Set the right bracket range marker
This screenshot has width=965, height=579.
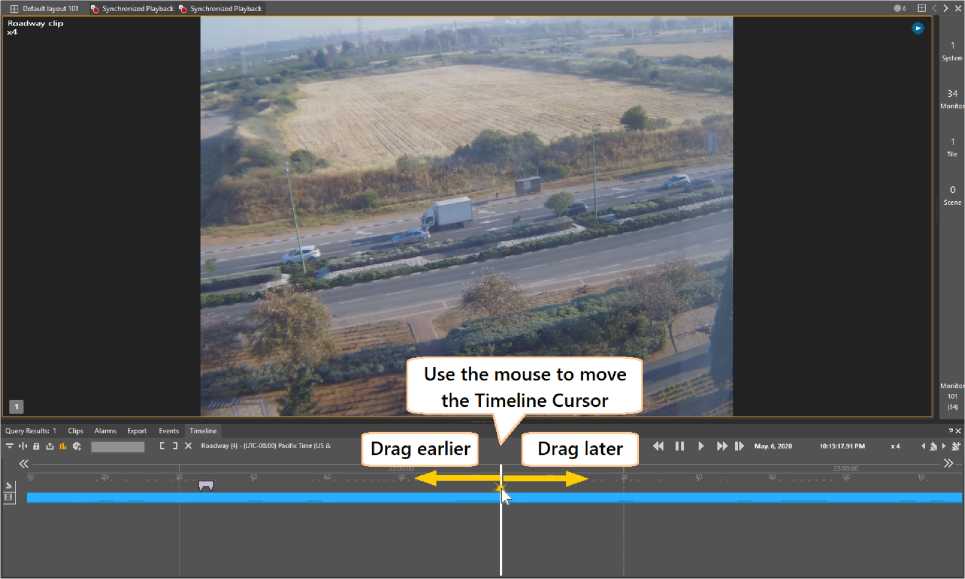click(175, 446)
